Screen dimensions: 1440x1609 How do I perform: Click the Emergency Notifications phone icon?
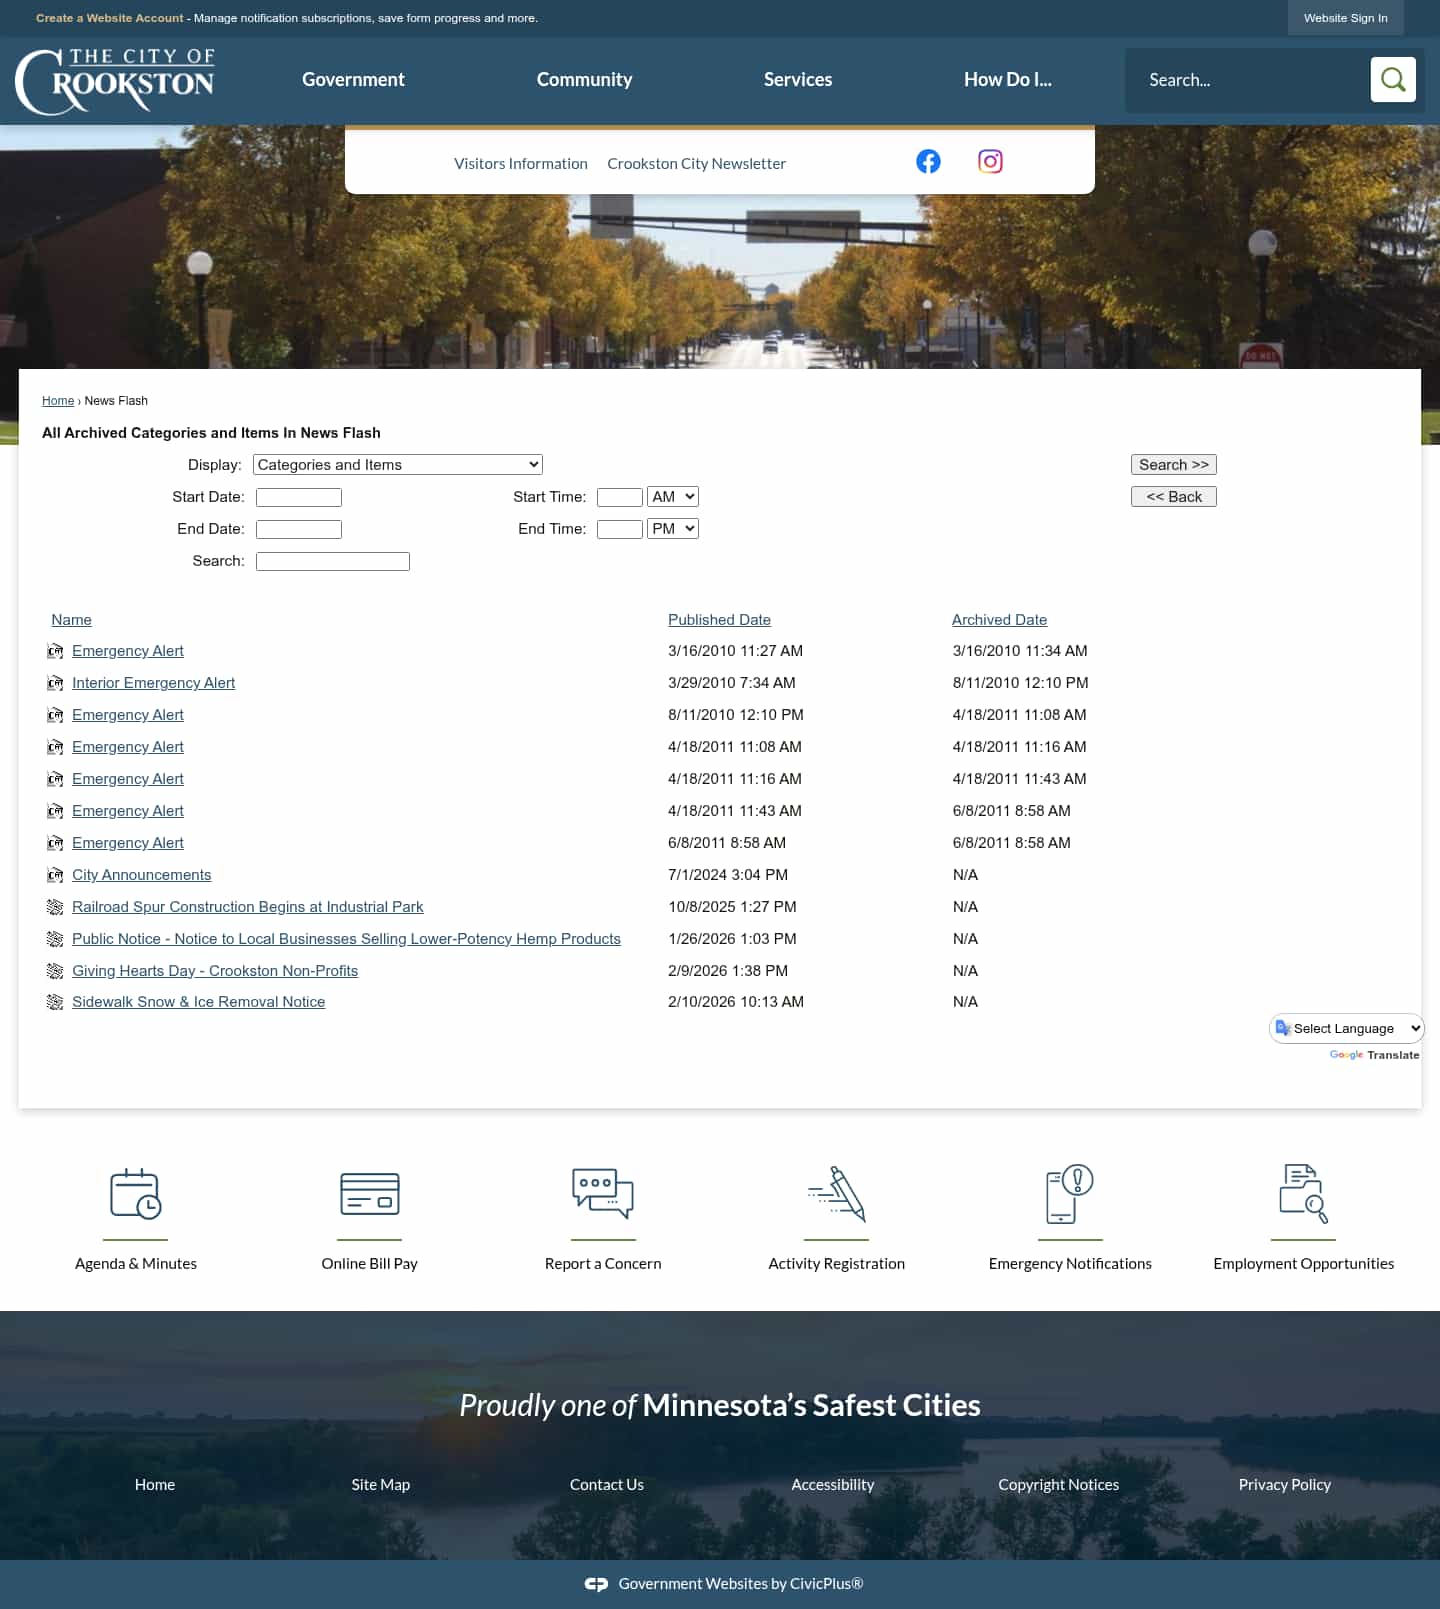pyautogui.click(x=1070, y=1193)
